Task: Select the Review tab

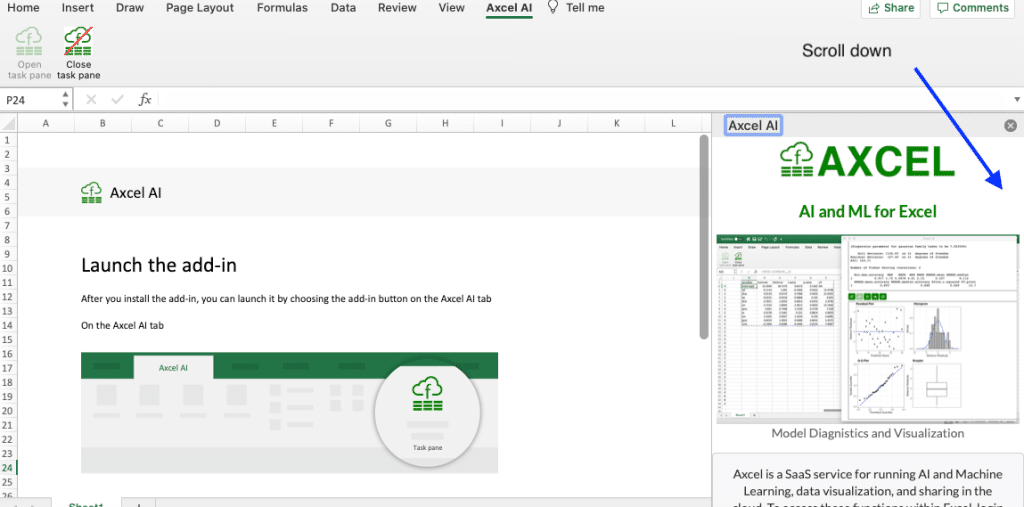Action: pyautogui.click(x=397, y=8)
